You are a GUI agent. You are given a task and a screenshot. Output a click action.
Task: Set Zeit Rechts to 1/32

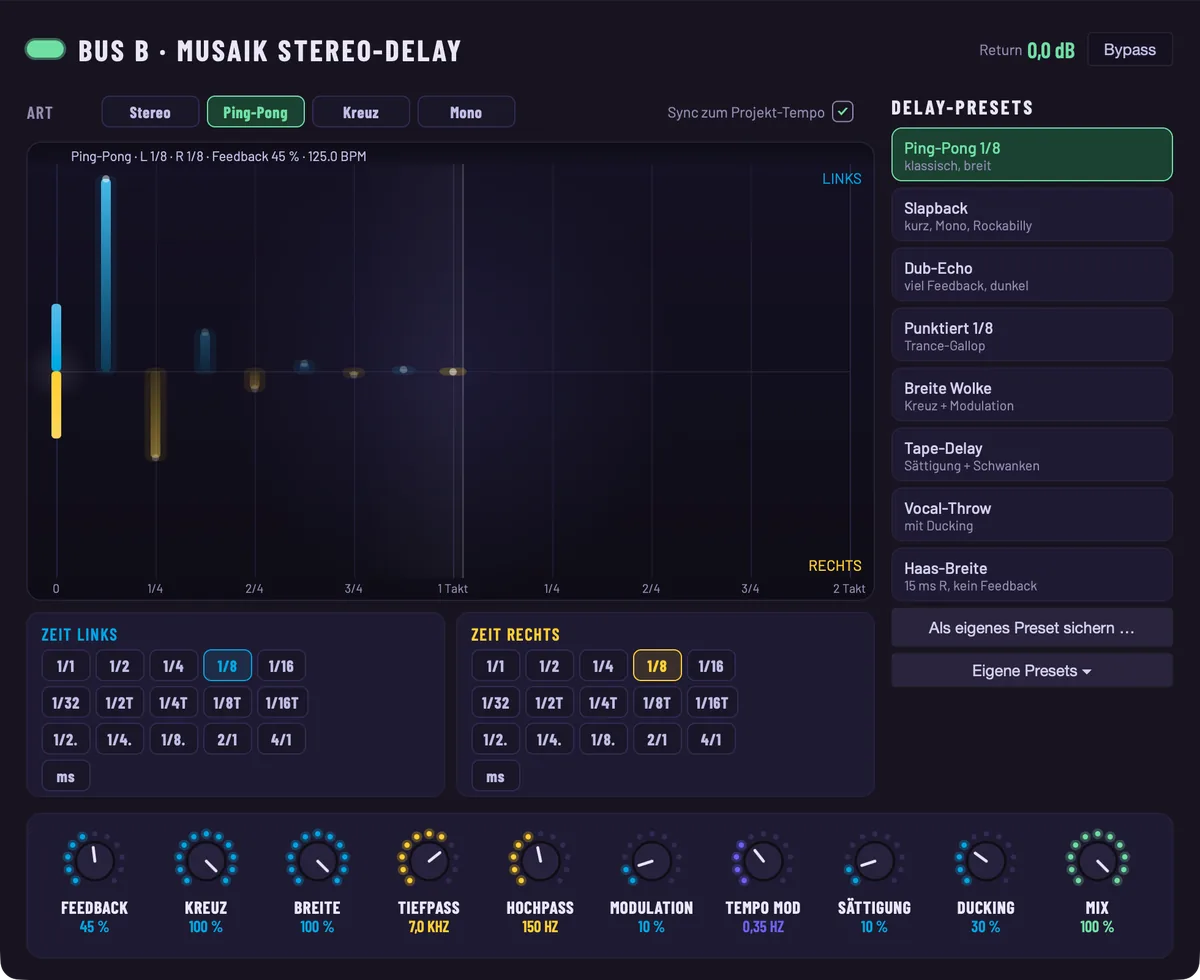[496, 703]
